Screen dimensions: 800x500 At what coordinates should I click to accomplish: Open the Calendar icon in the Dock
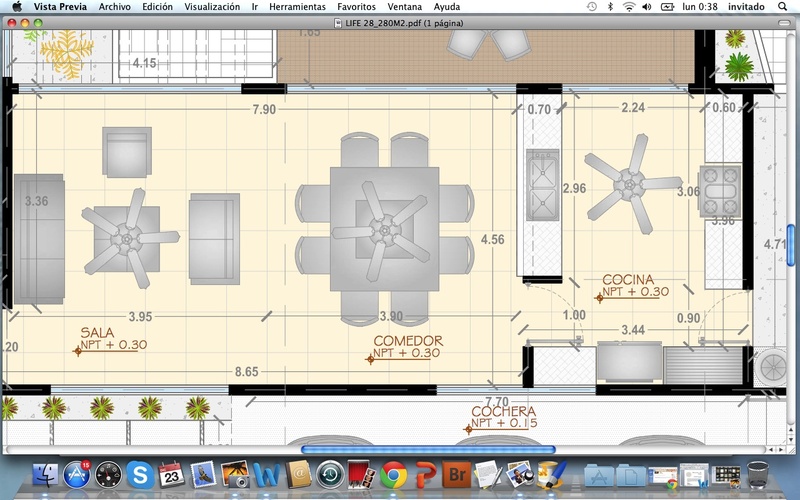click(170, 474)
